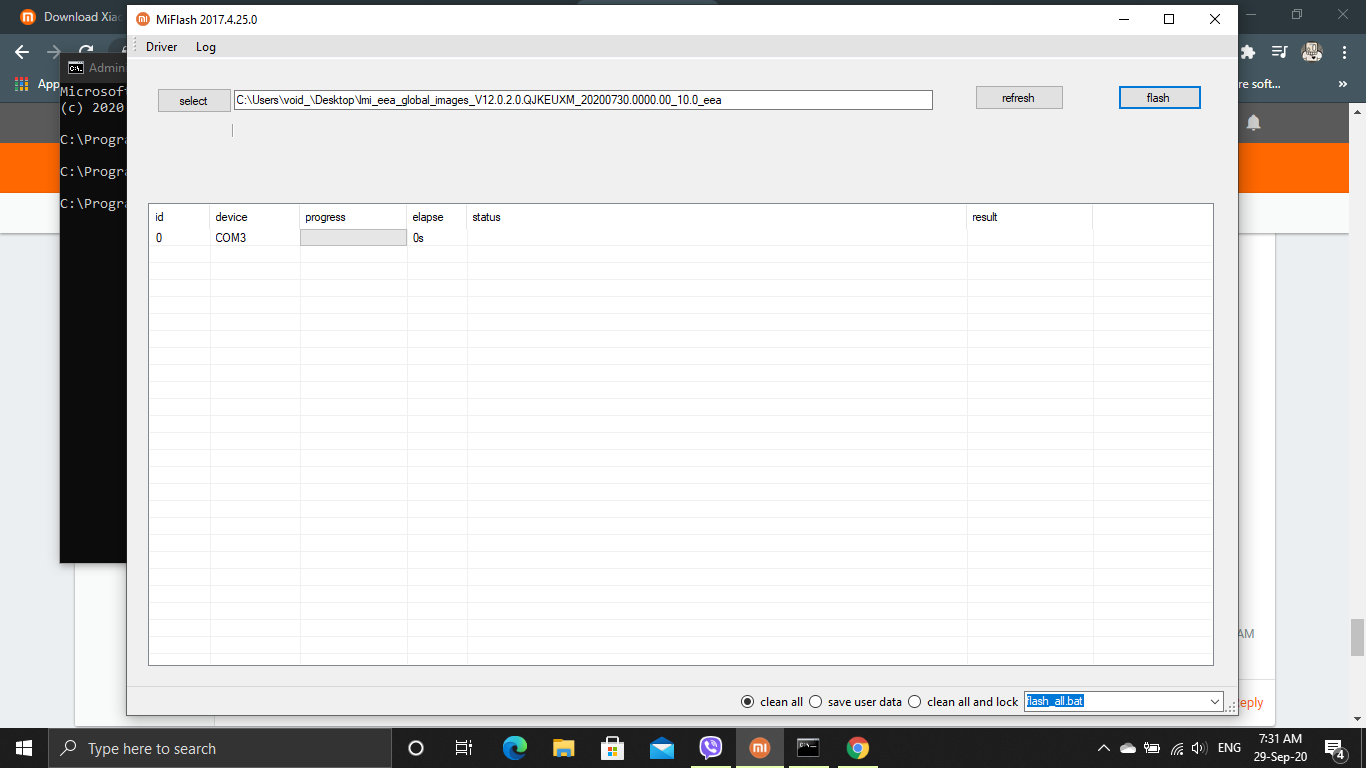The width and height of the screenshot is (1366, 768).
Task: Click the MiFlash taskbar icon
Action: click(760, 748)
